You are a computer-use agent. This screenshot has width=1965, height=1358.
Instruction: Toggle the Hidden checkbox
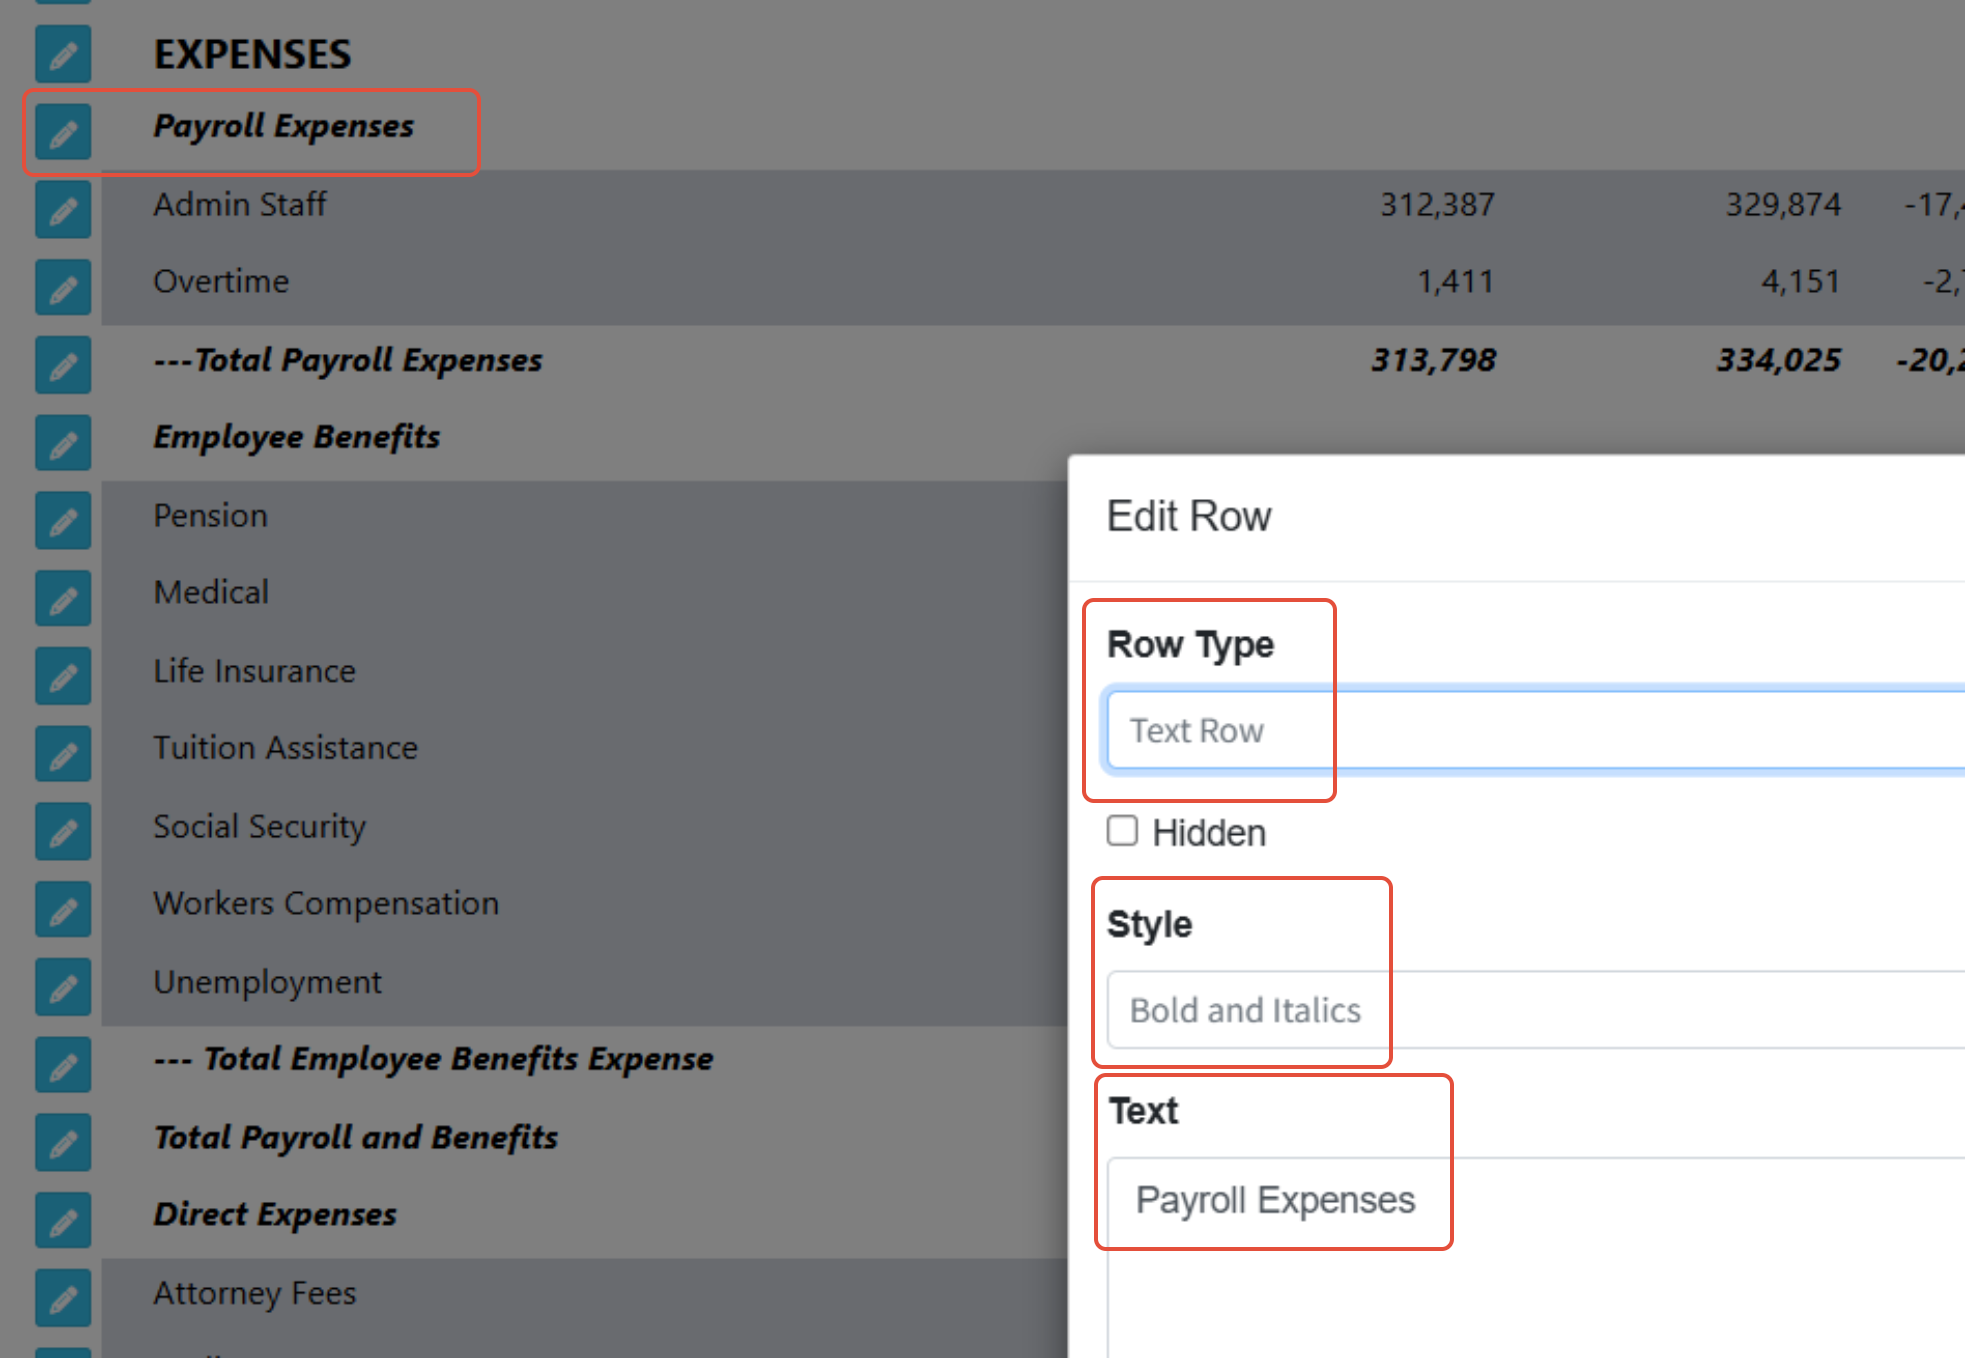[x=1122, y=831]
